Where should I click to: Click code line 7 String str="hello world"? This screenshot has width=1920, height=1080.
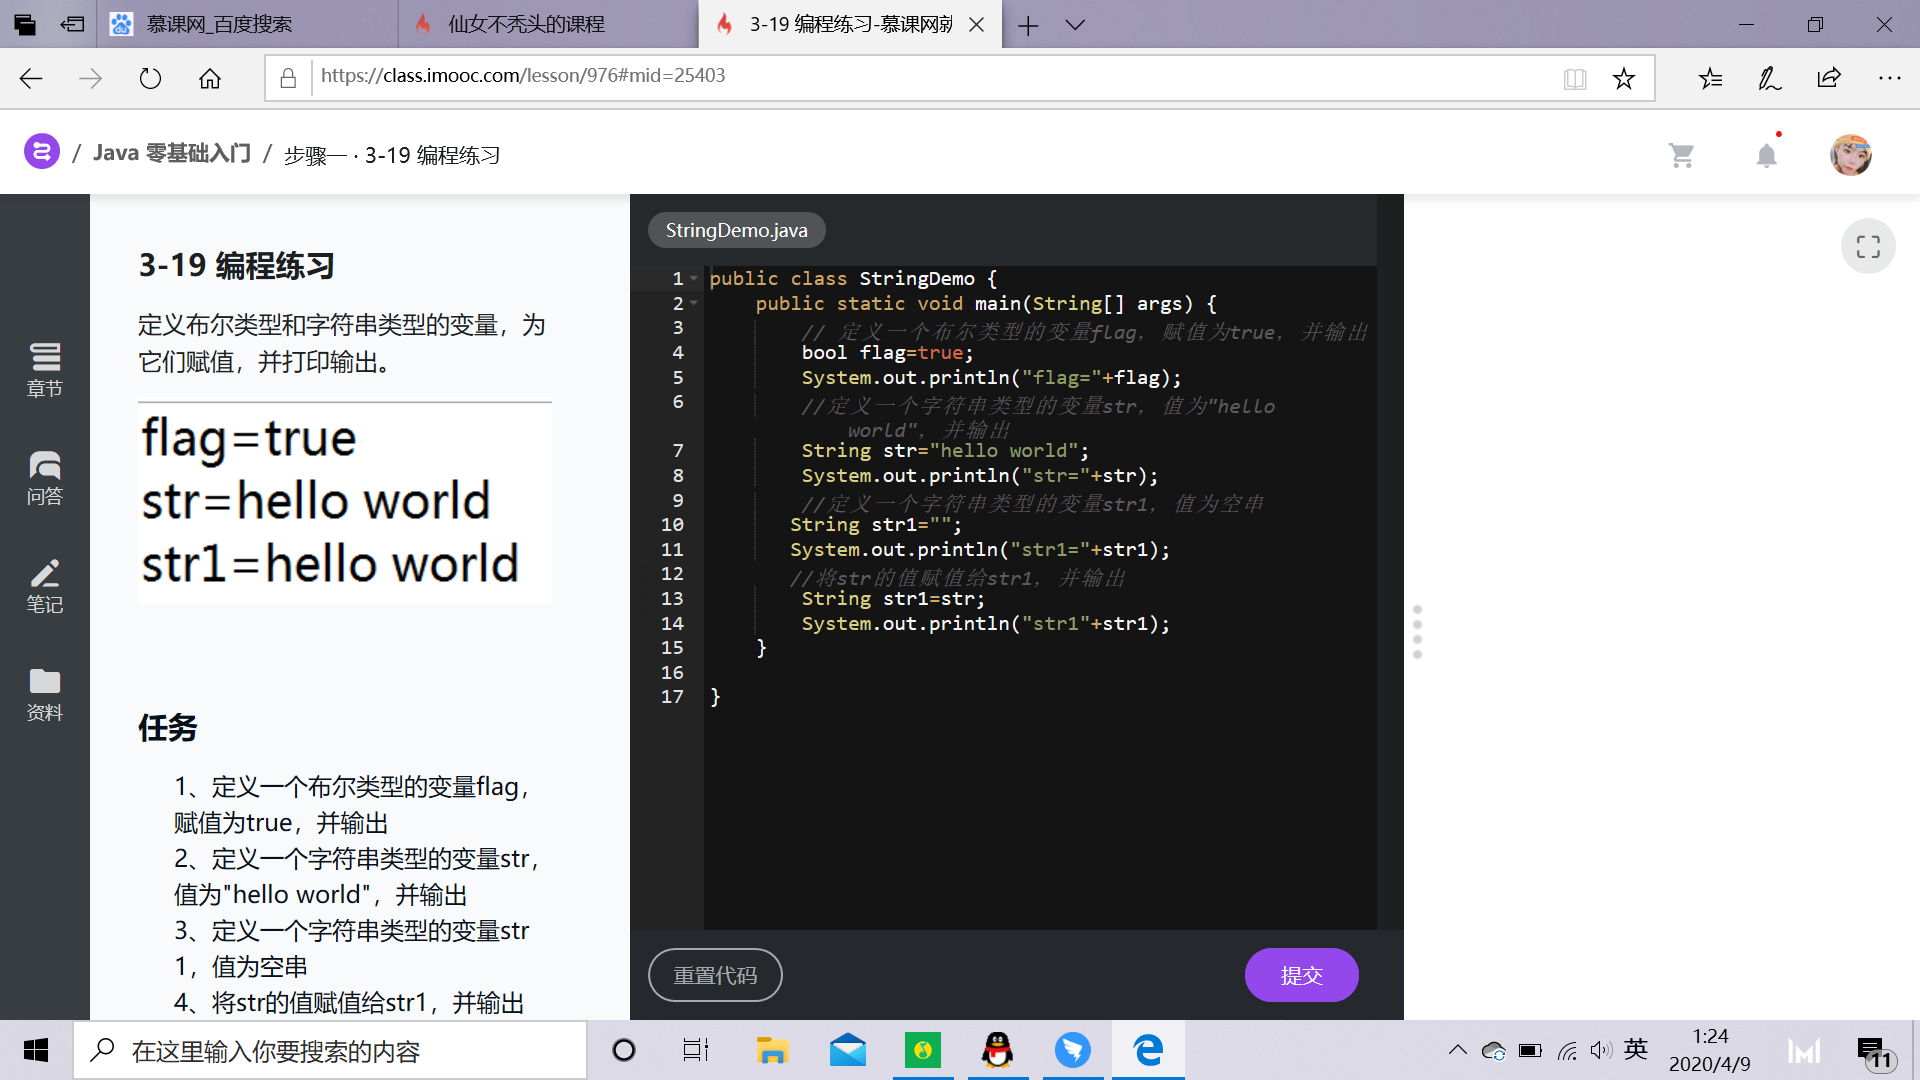tap(945, 451)
